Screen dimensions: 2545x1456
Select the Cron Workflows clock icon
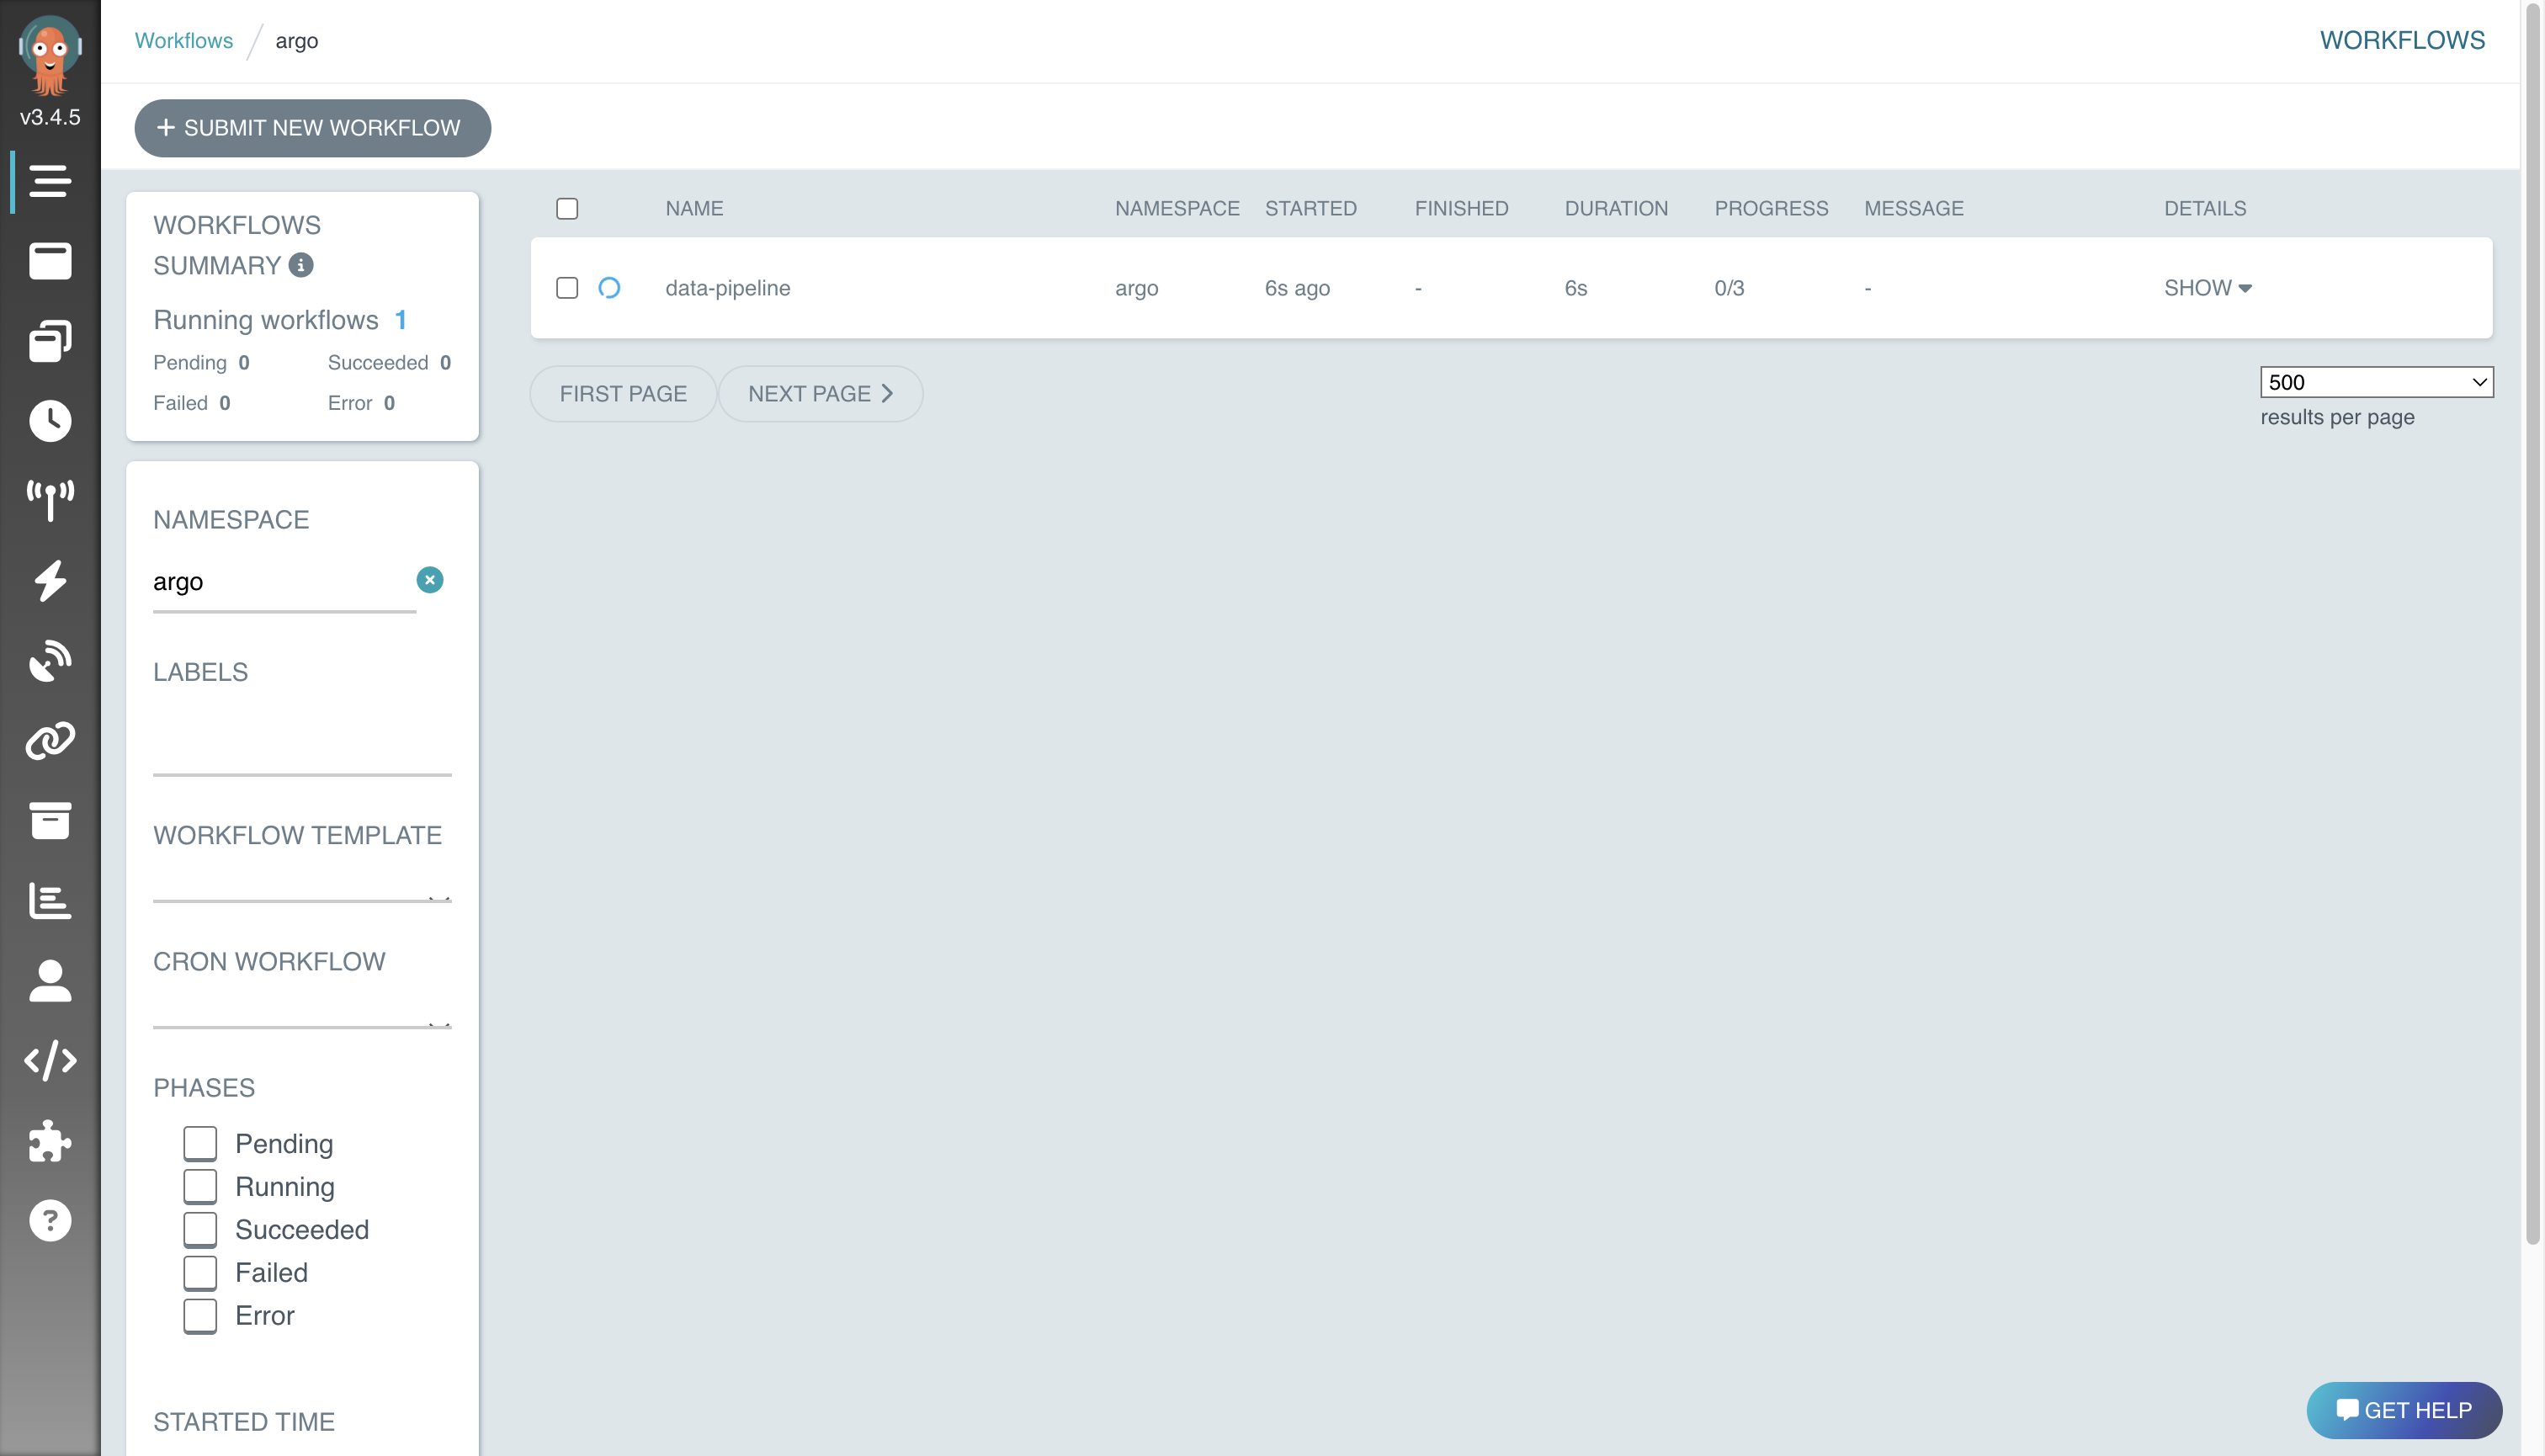[49, 421]
